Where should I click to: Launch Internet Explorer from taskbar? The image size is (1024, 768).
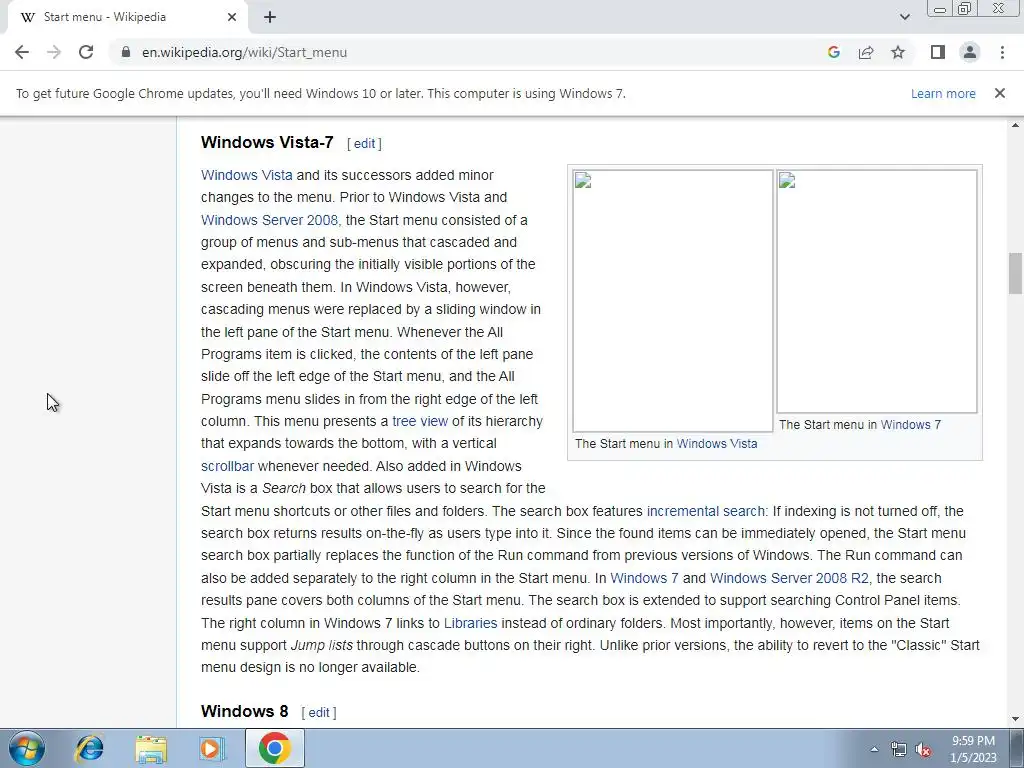(x=89, y=748)
